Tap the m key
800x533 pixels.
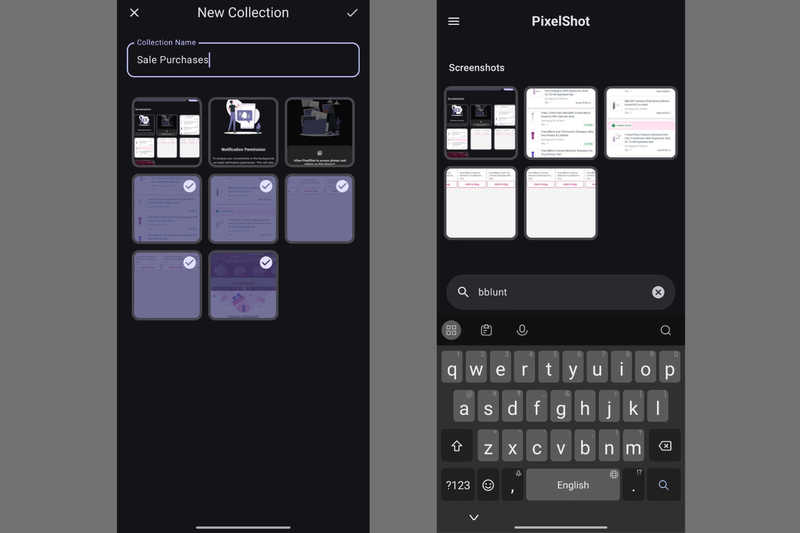[633, 446]
